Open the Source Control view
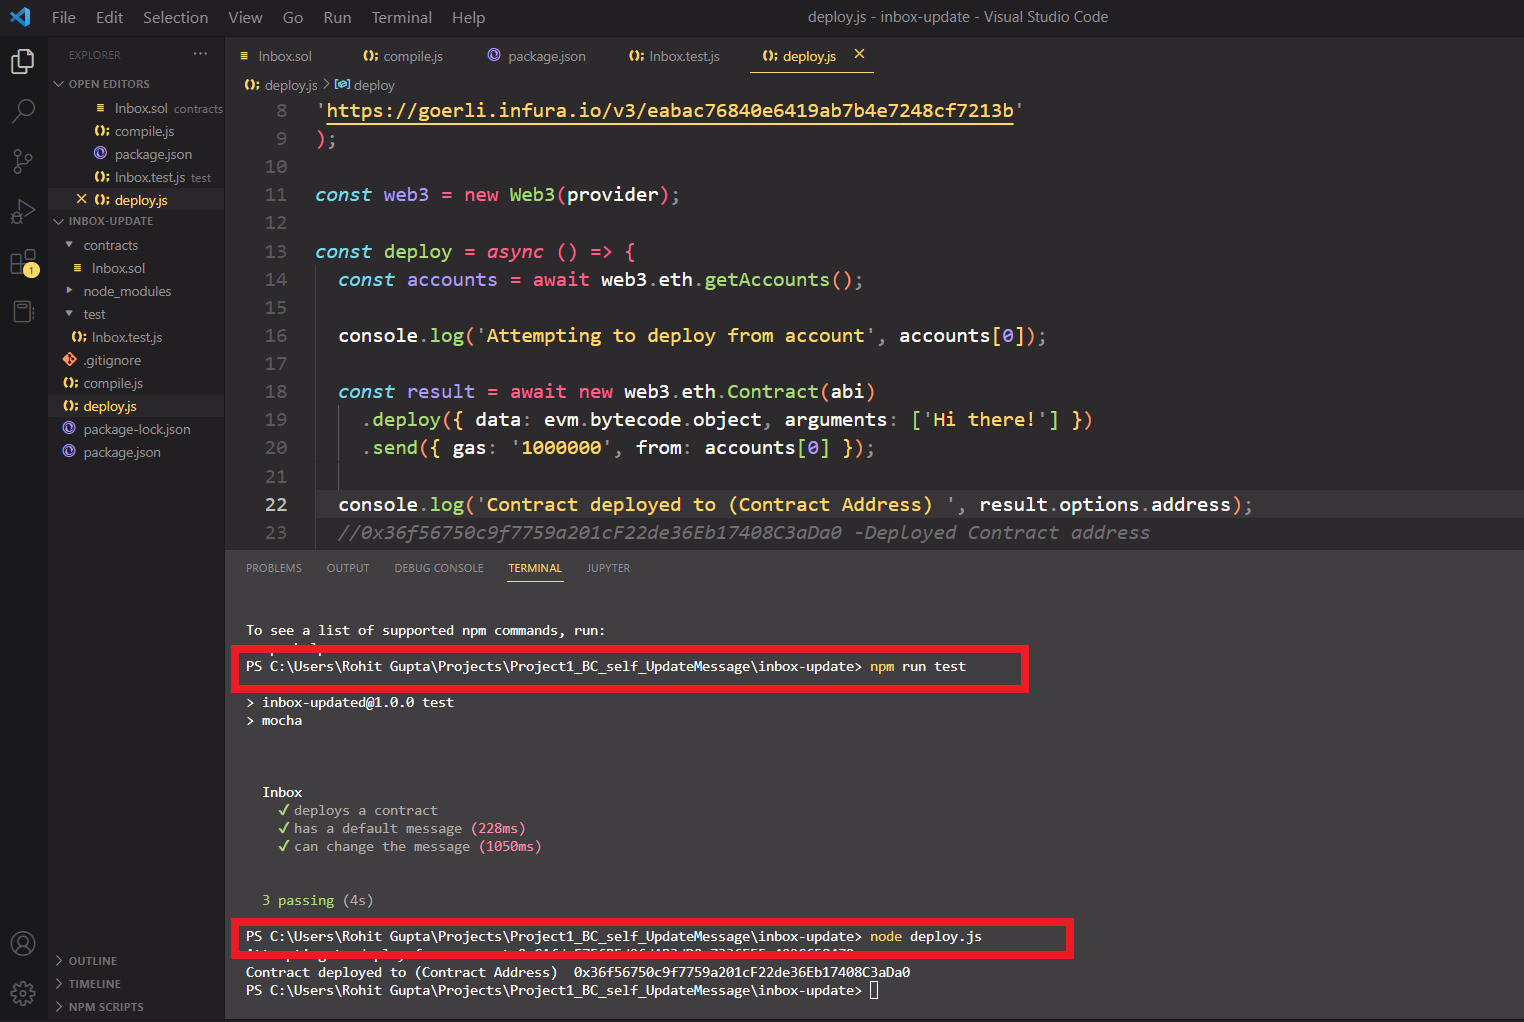Screen dimensions: 1524x1022 tap(23, 161)
